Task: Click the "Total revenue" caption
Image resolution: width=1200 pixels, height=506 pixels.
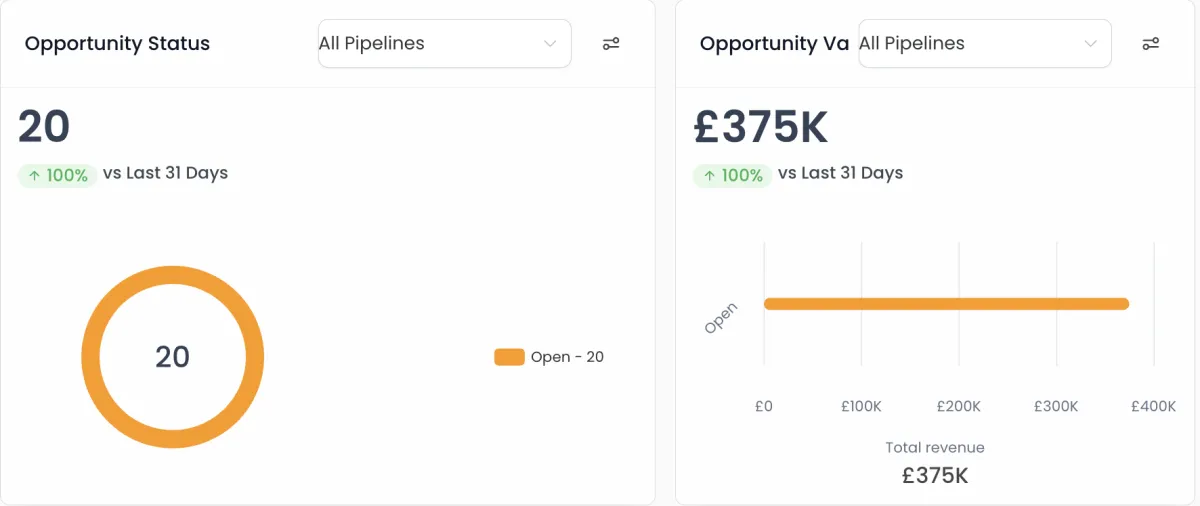Action: 935,448
